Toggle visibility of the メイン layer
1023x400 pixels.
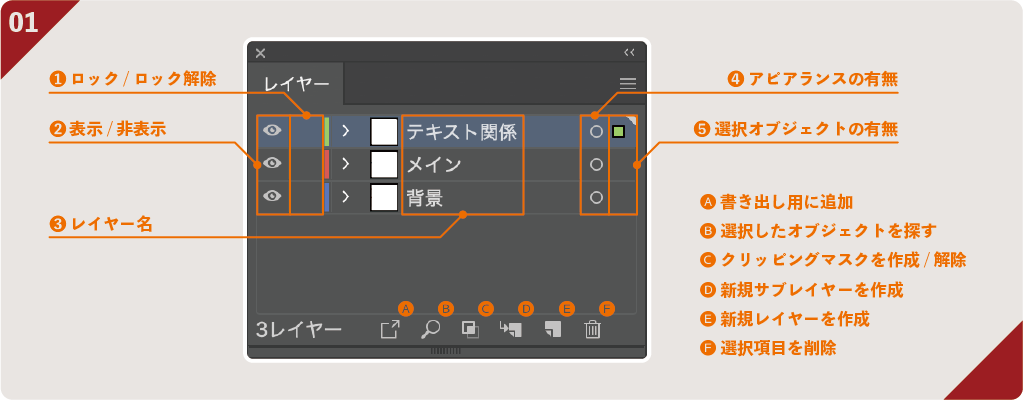coord(272,164)
